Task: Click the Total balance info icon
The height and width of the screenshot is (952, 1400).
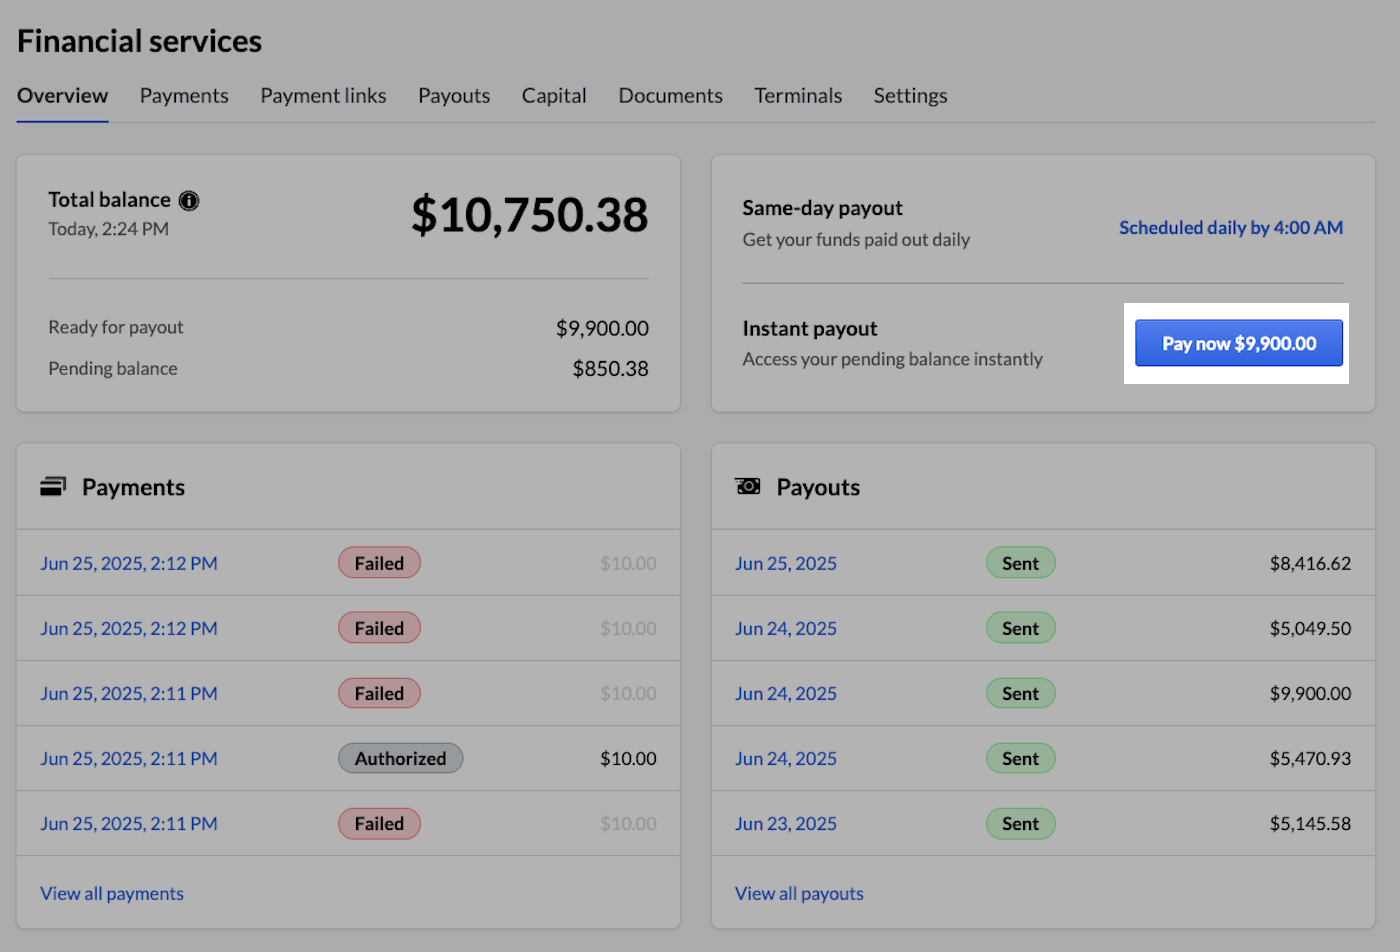Action: 189,200
